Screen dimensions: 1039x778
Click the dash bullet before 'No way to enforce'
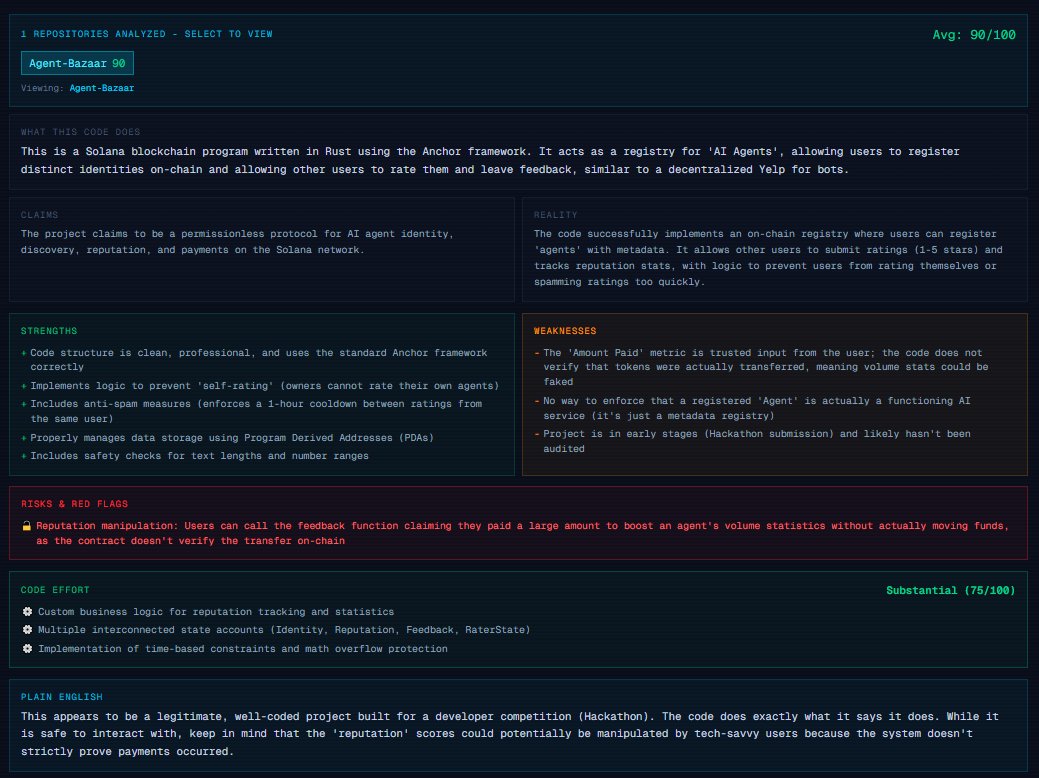pyautogui.click(x=537, y=401)
